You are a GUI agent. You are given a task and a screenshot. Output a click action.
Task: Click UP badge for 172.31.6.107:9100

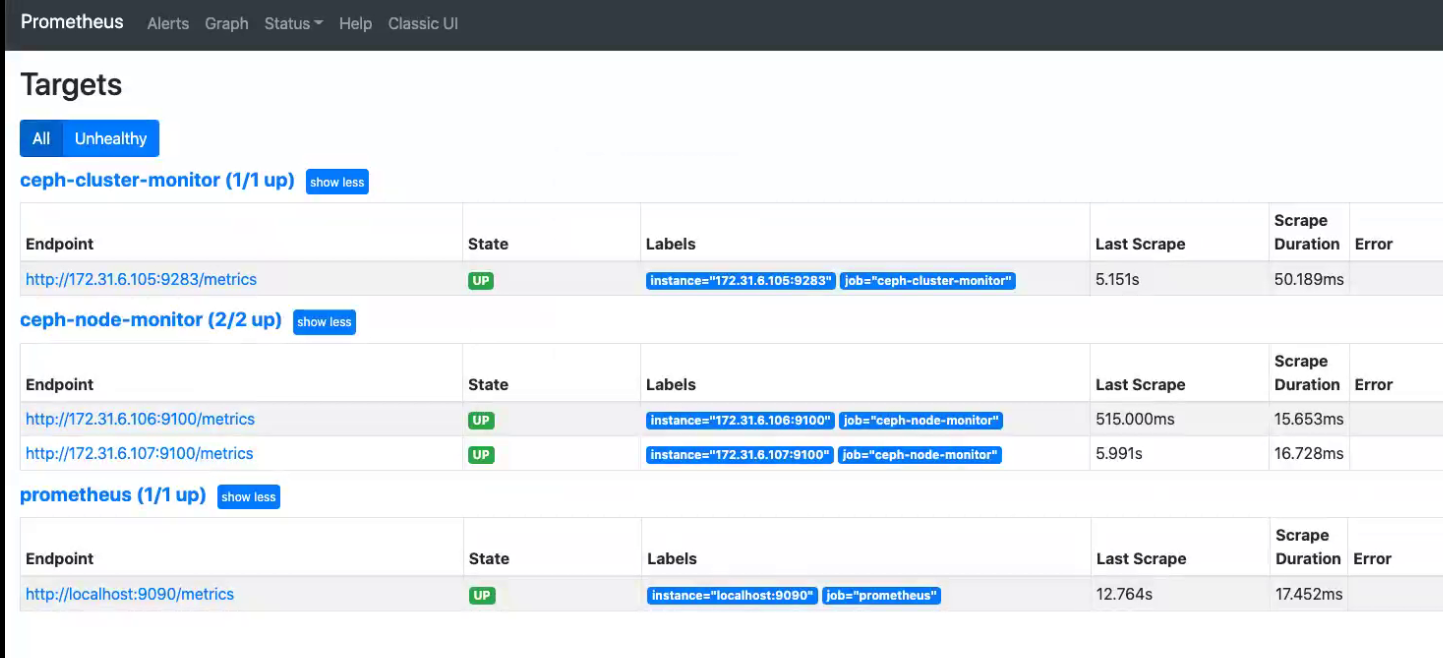pyautogui.click(x=481, y=455)
